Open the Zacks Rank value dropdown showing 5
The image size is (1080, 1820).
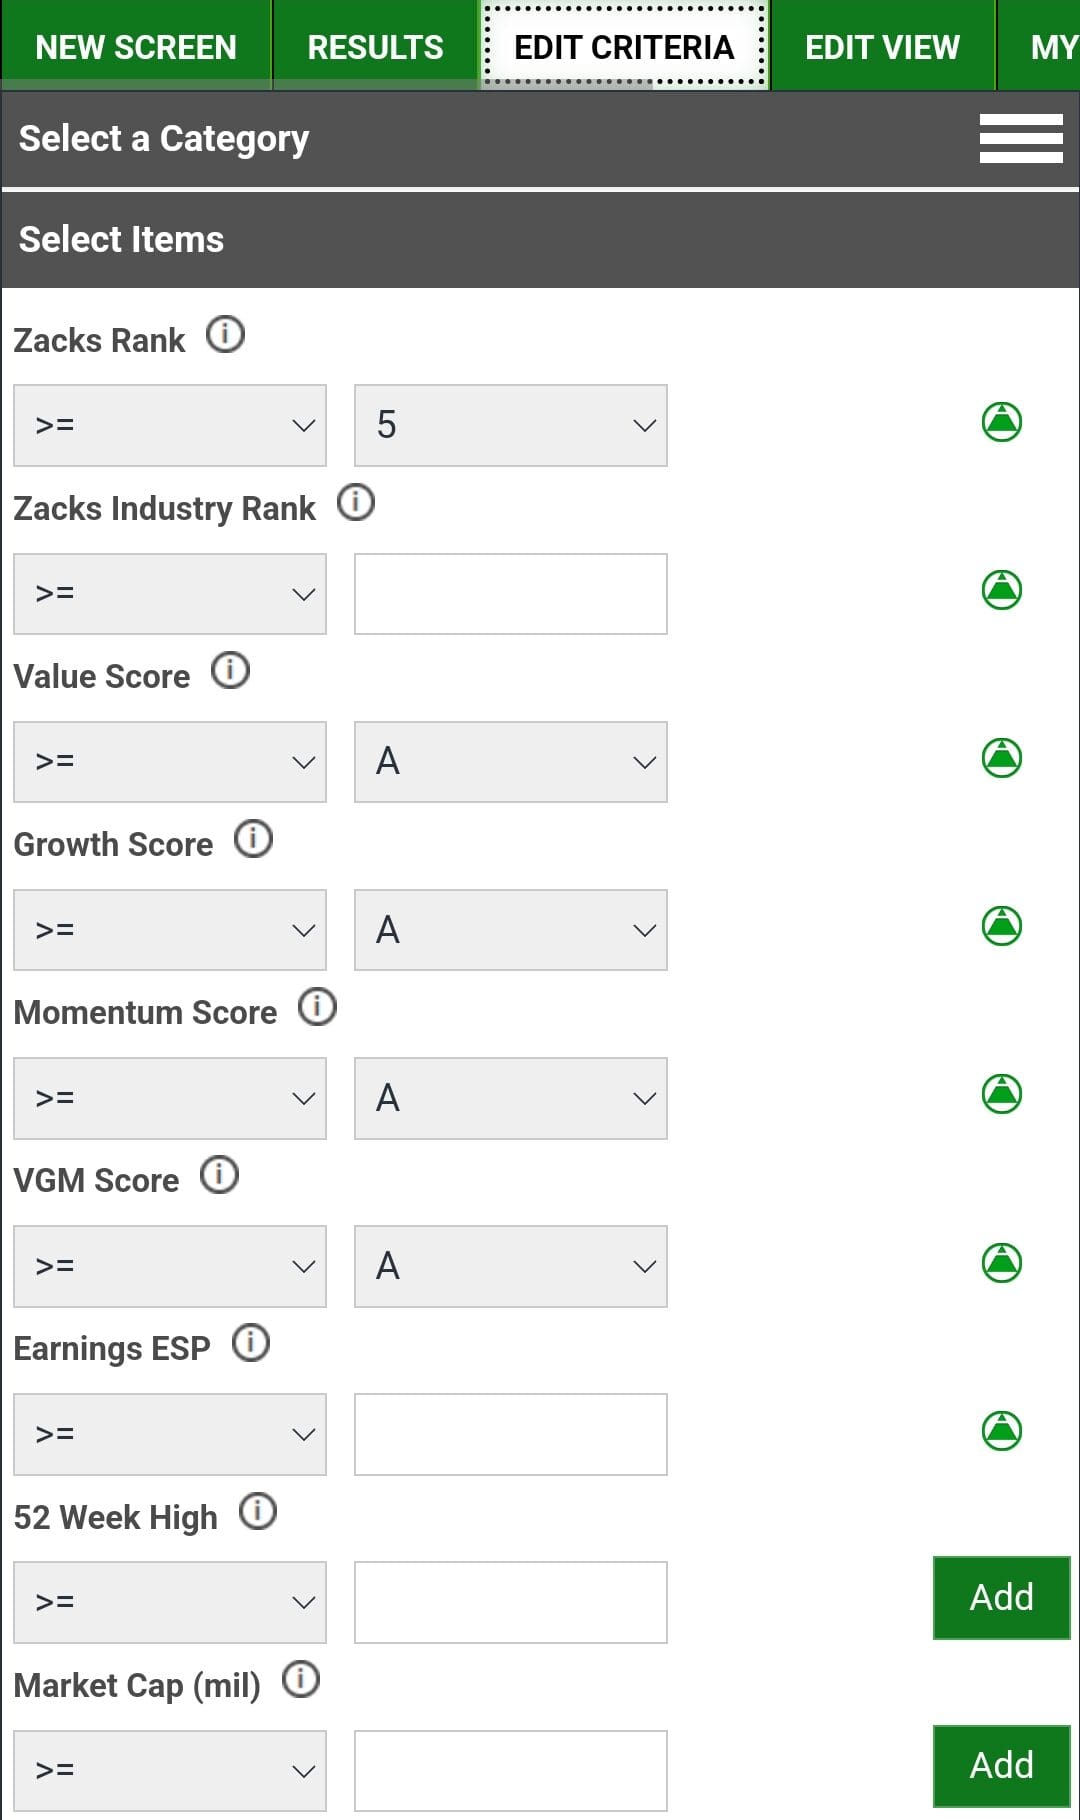click(509, 425)
